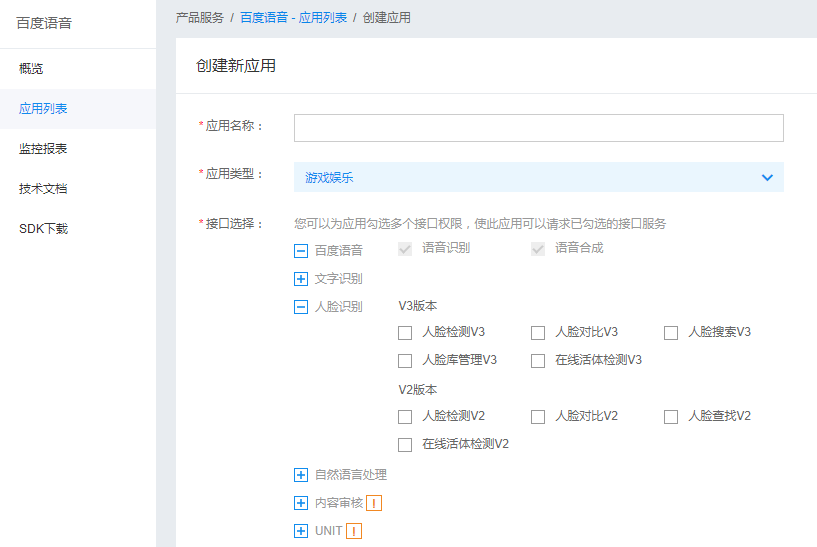
Task: Expand the UNIT interface group
Action: coord(301,531)
